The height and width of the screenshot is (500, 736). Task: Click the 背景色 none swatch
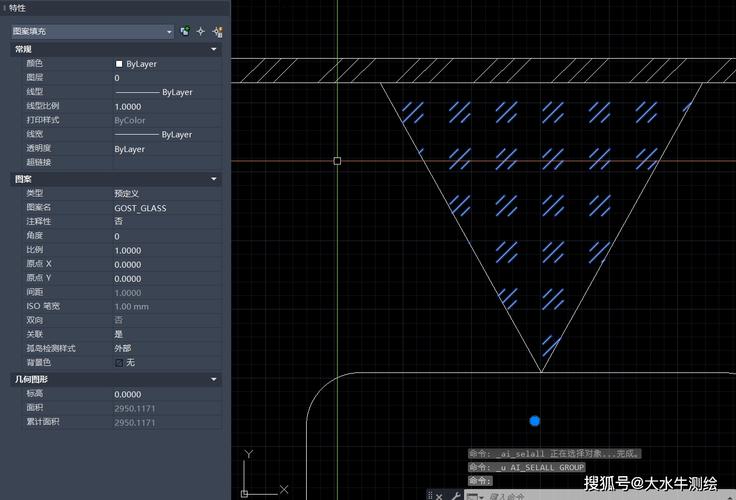tap(120, 362)
